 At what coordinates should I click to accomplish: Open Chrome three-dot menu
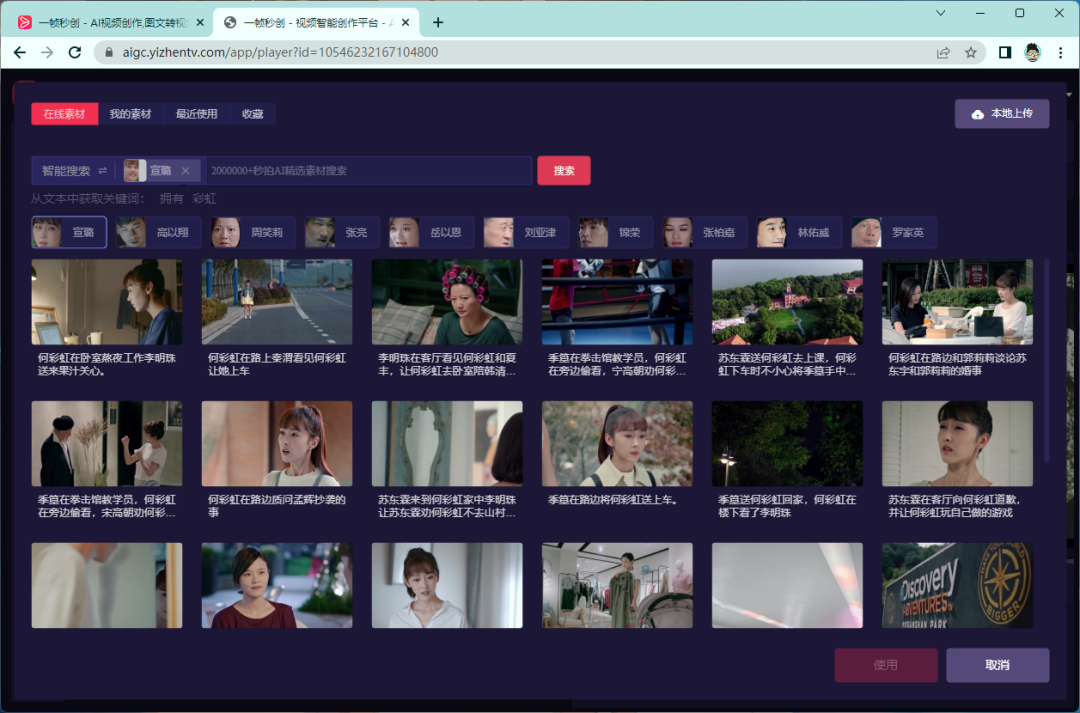click(x=1061, y=52)
